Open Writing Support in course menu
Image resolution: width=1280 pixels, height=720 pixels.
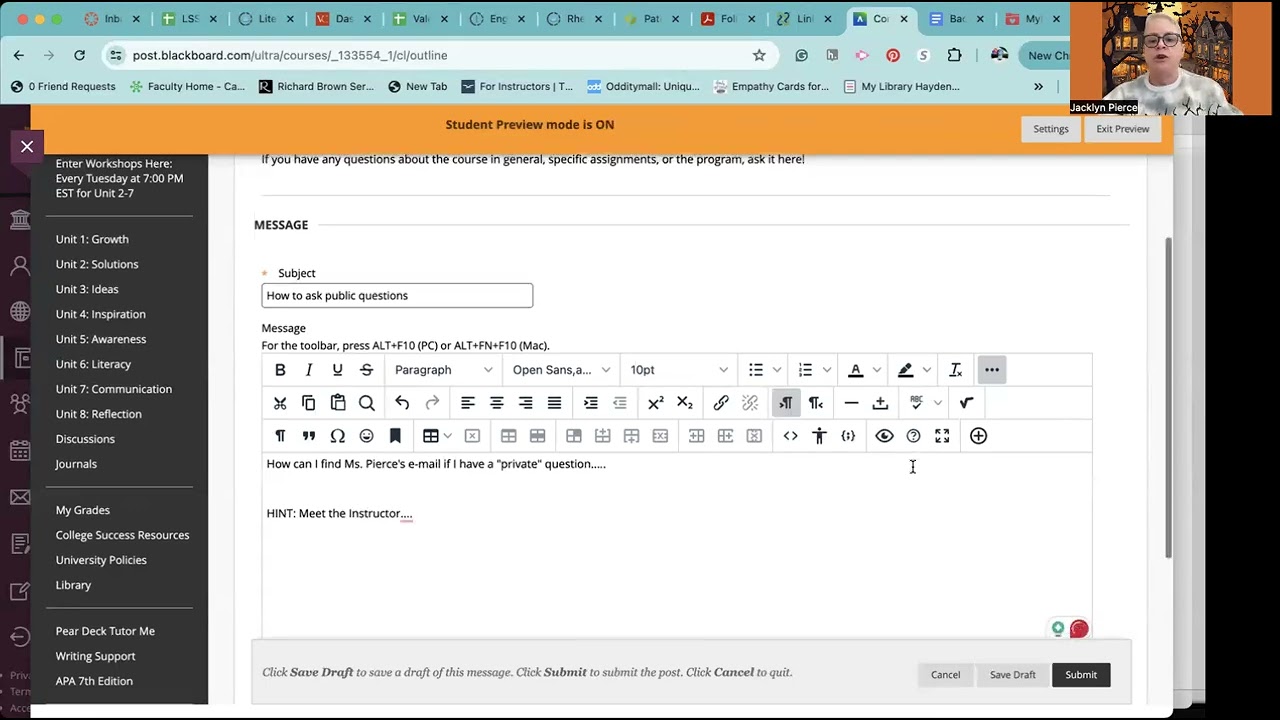pos(95,656)
